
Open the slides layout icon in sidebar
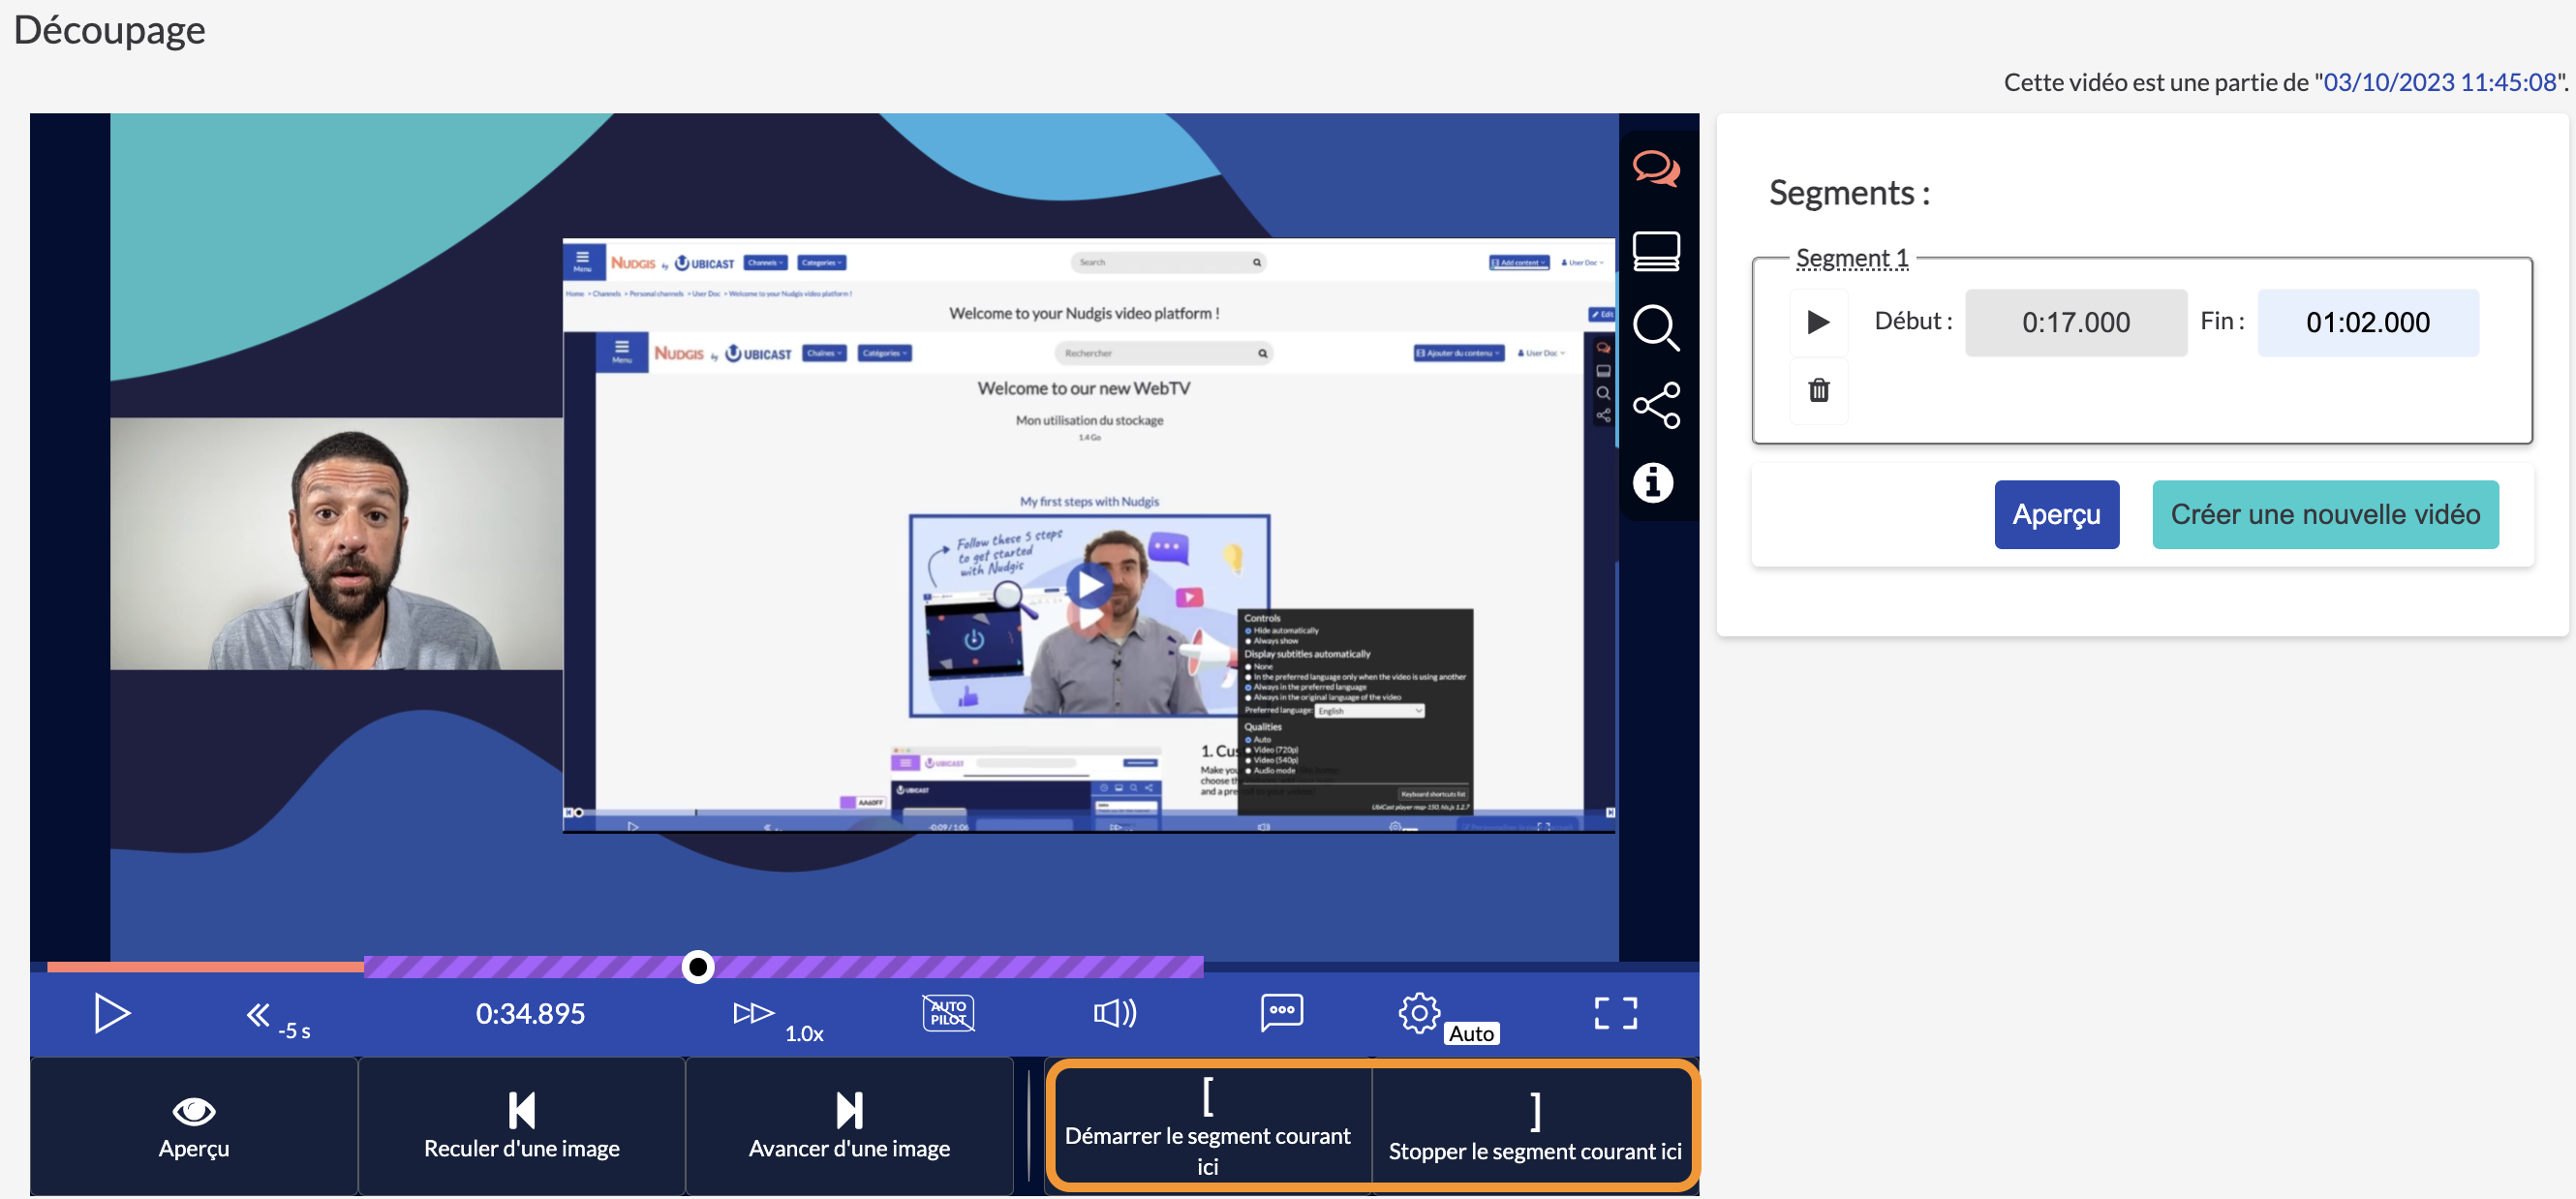coord(1656,250)
